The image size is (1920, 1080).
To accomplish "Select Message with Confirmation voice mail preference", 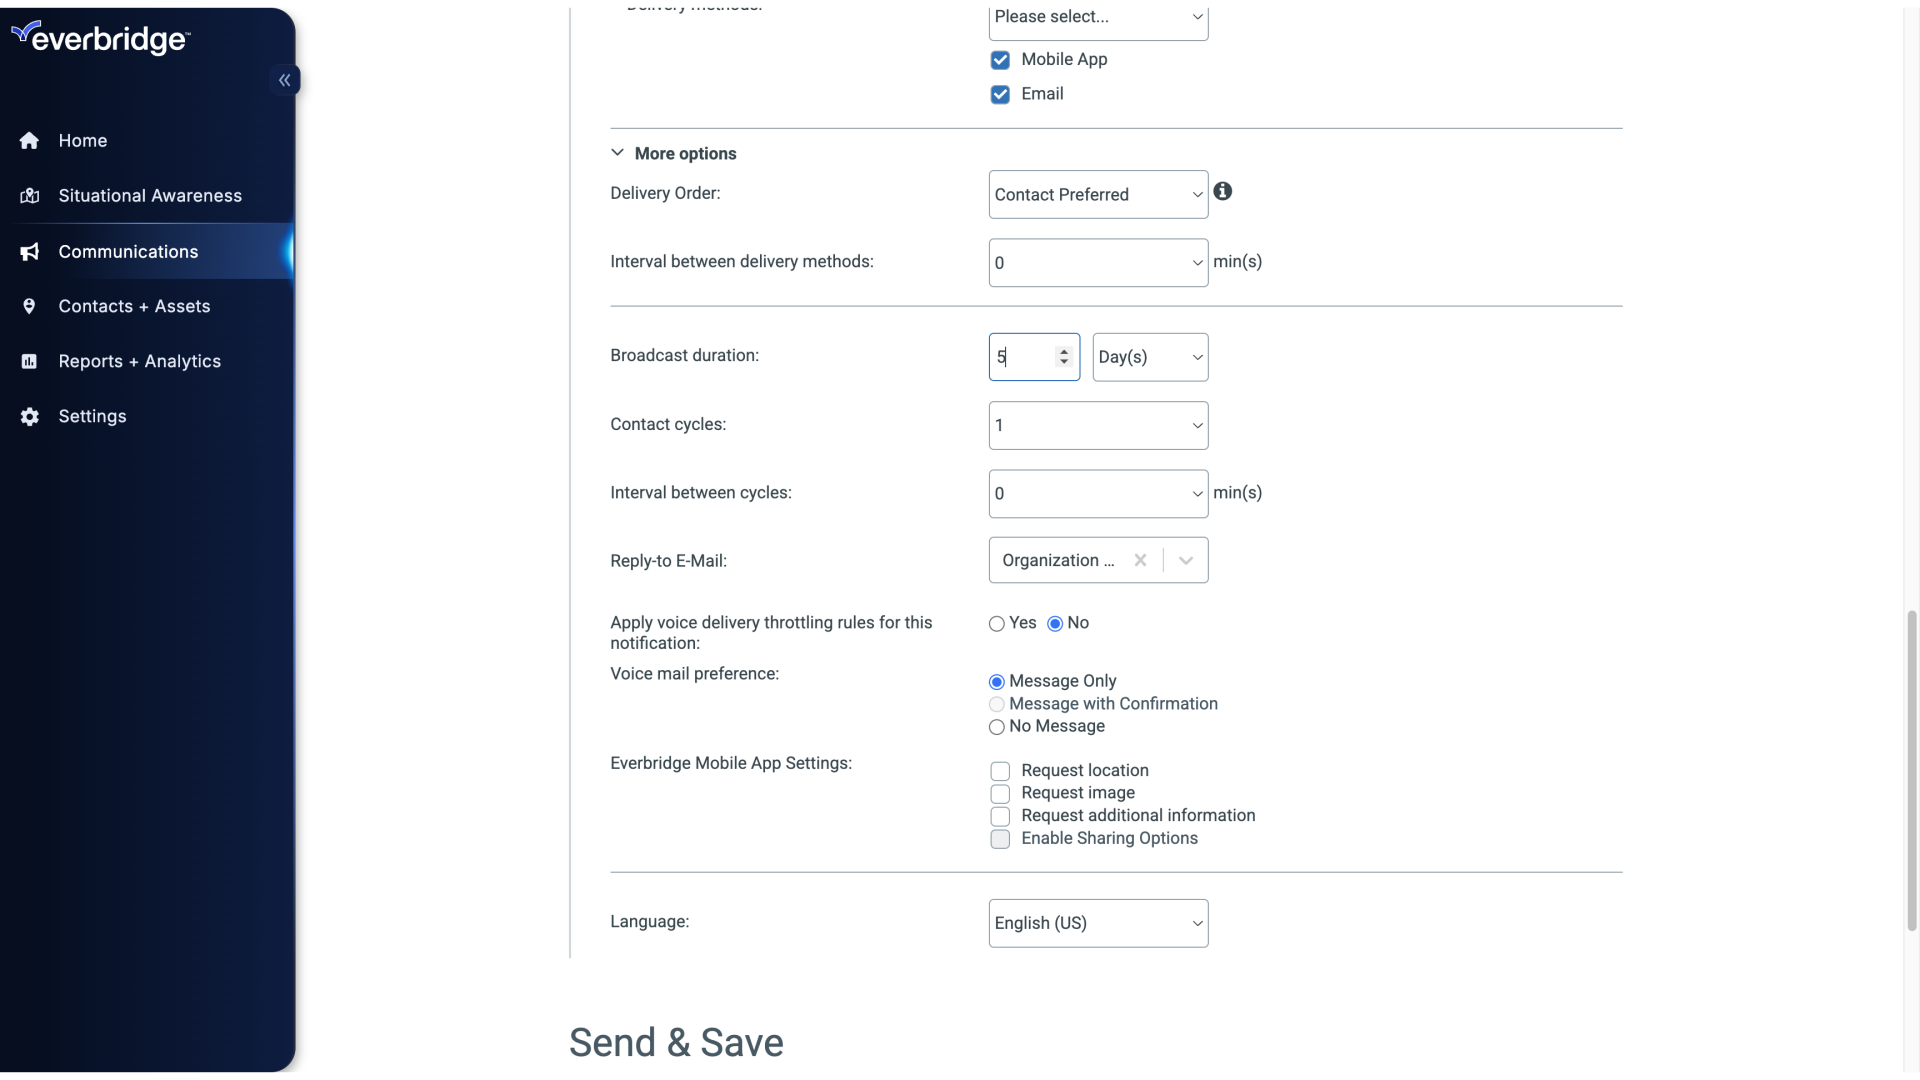I will [996, 704].
